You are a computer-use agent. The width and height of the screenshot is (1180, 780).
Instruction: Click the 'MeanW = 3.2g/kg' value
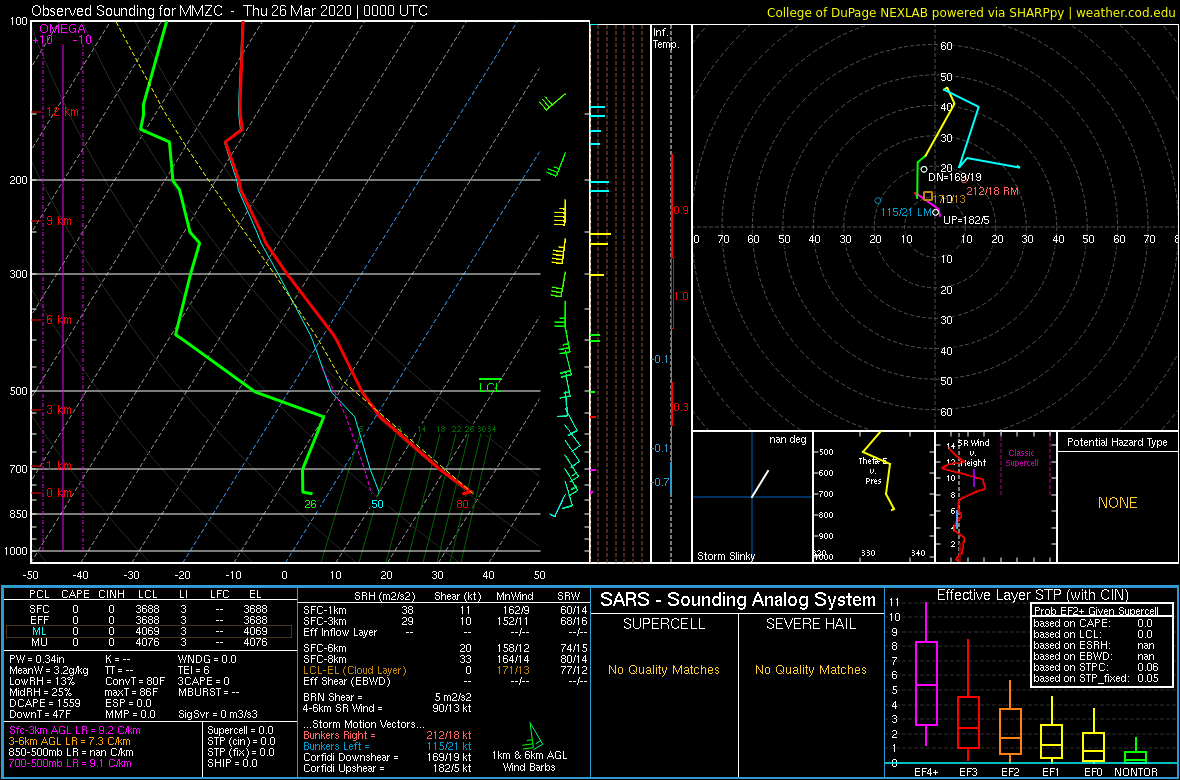pos(47,671)
